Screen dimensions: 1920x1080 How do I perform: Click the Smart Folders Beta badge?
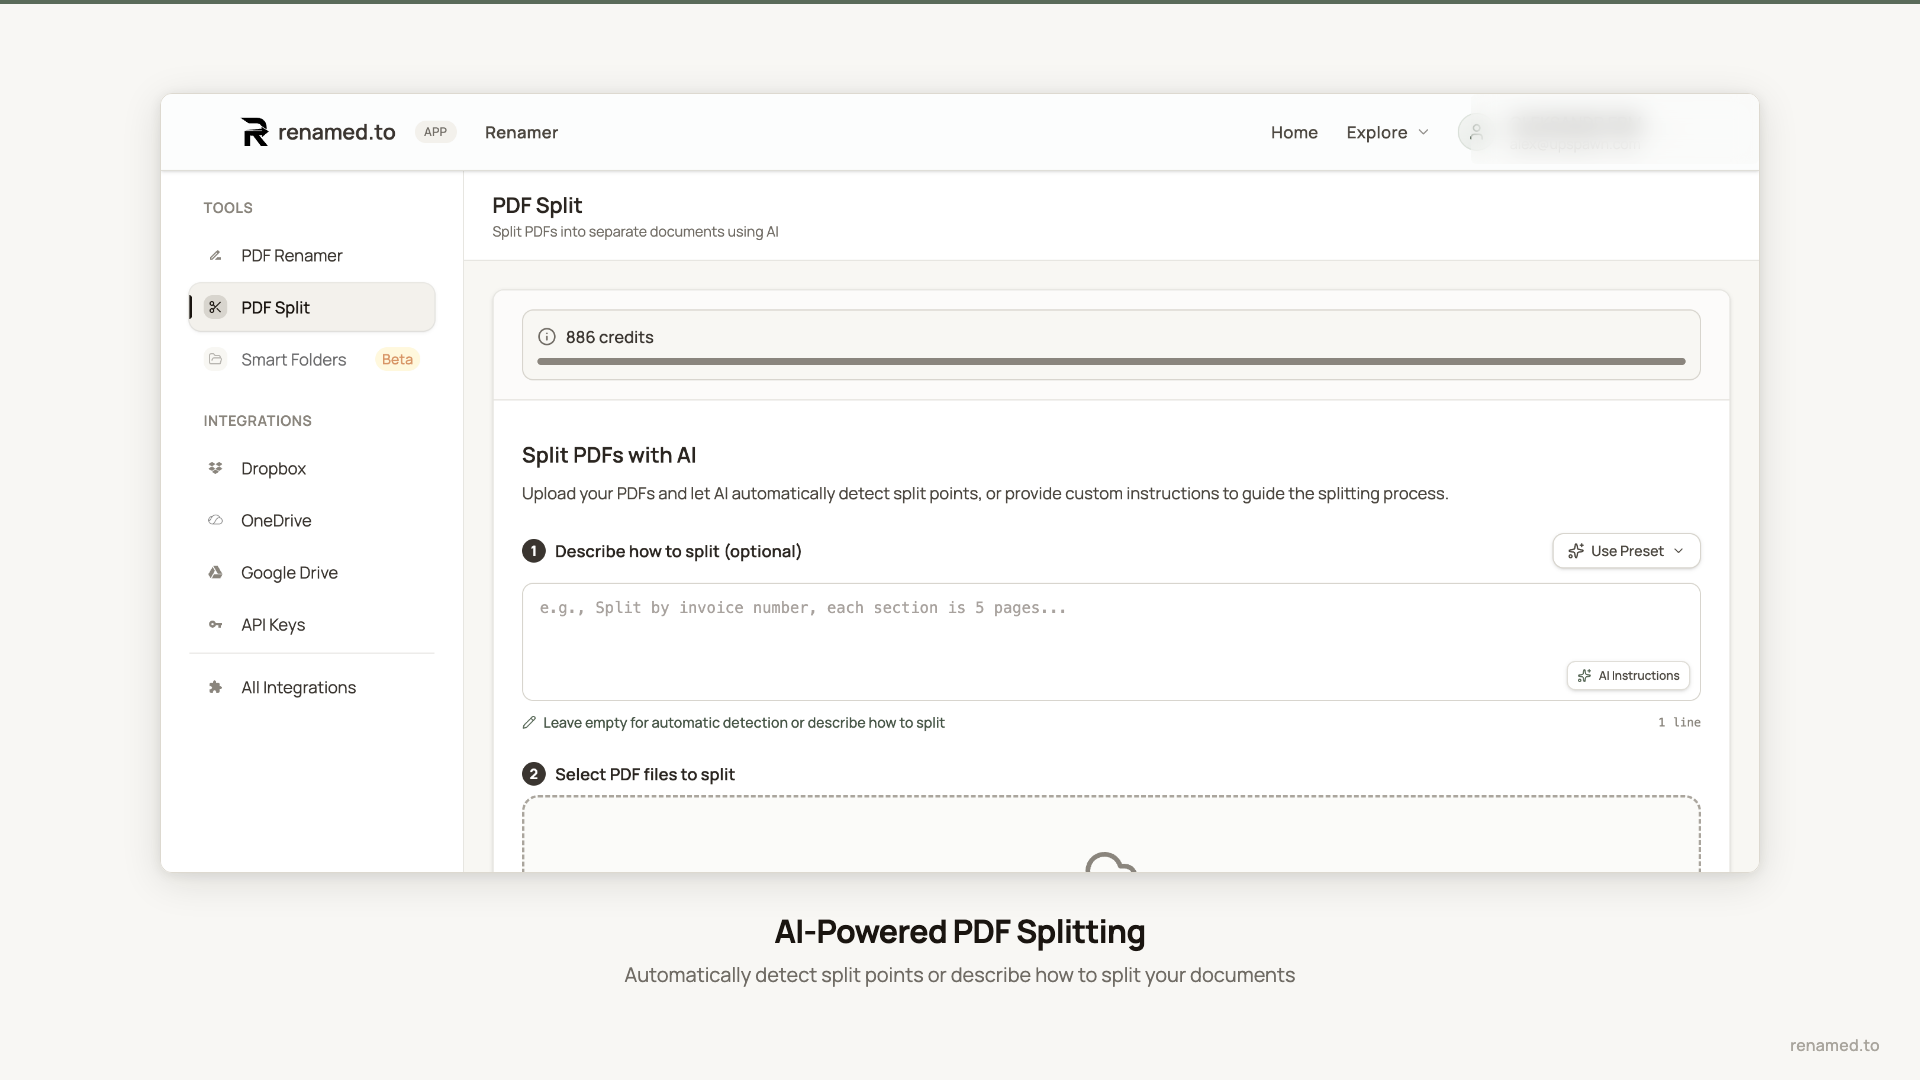tap(397, 359)
